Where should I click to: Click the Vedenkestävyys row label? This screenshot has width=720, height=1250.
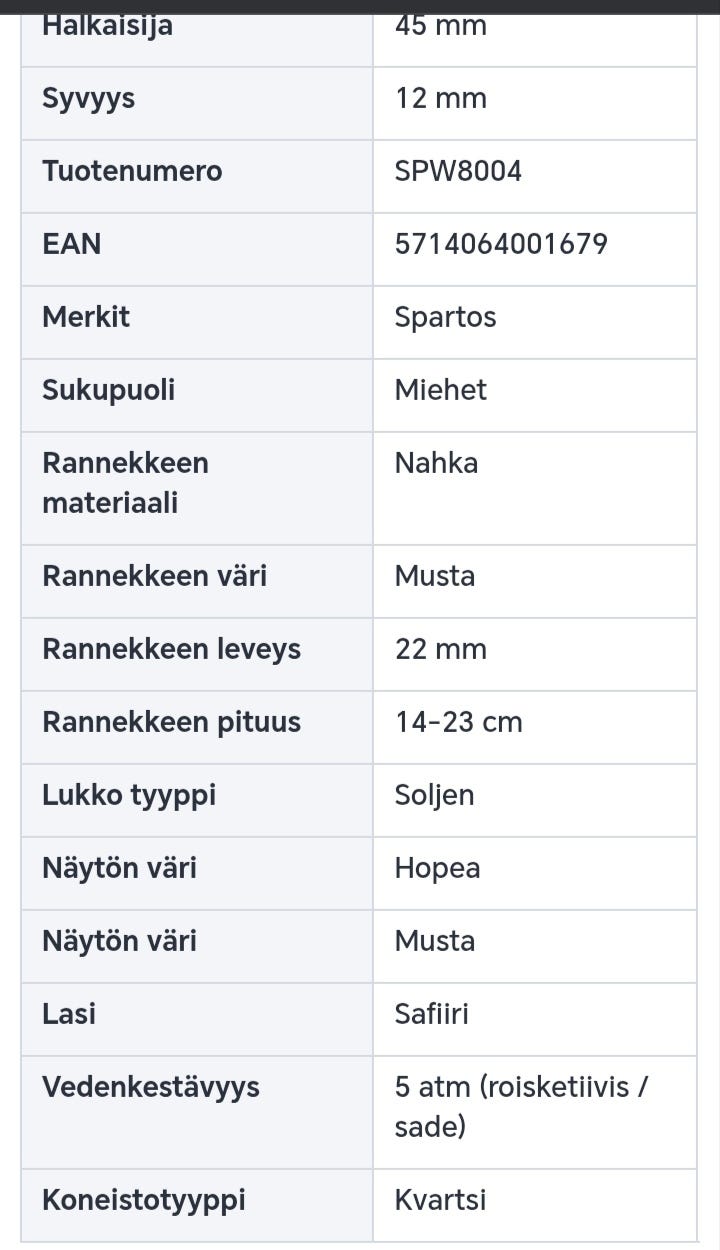151,1087
